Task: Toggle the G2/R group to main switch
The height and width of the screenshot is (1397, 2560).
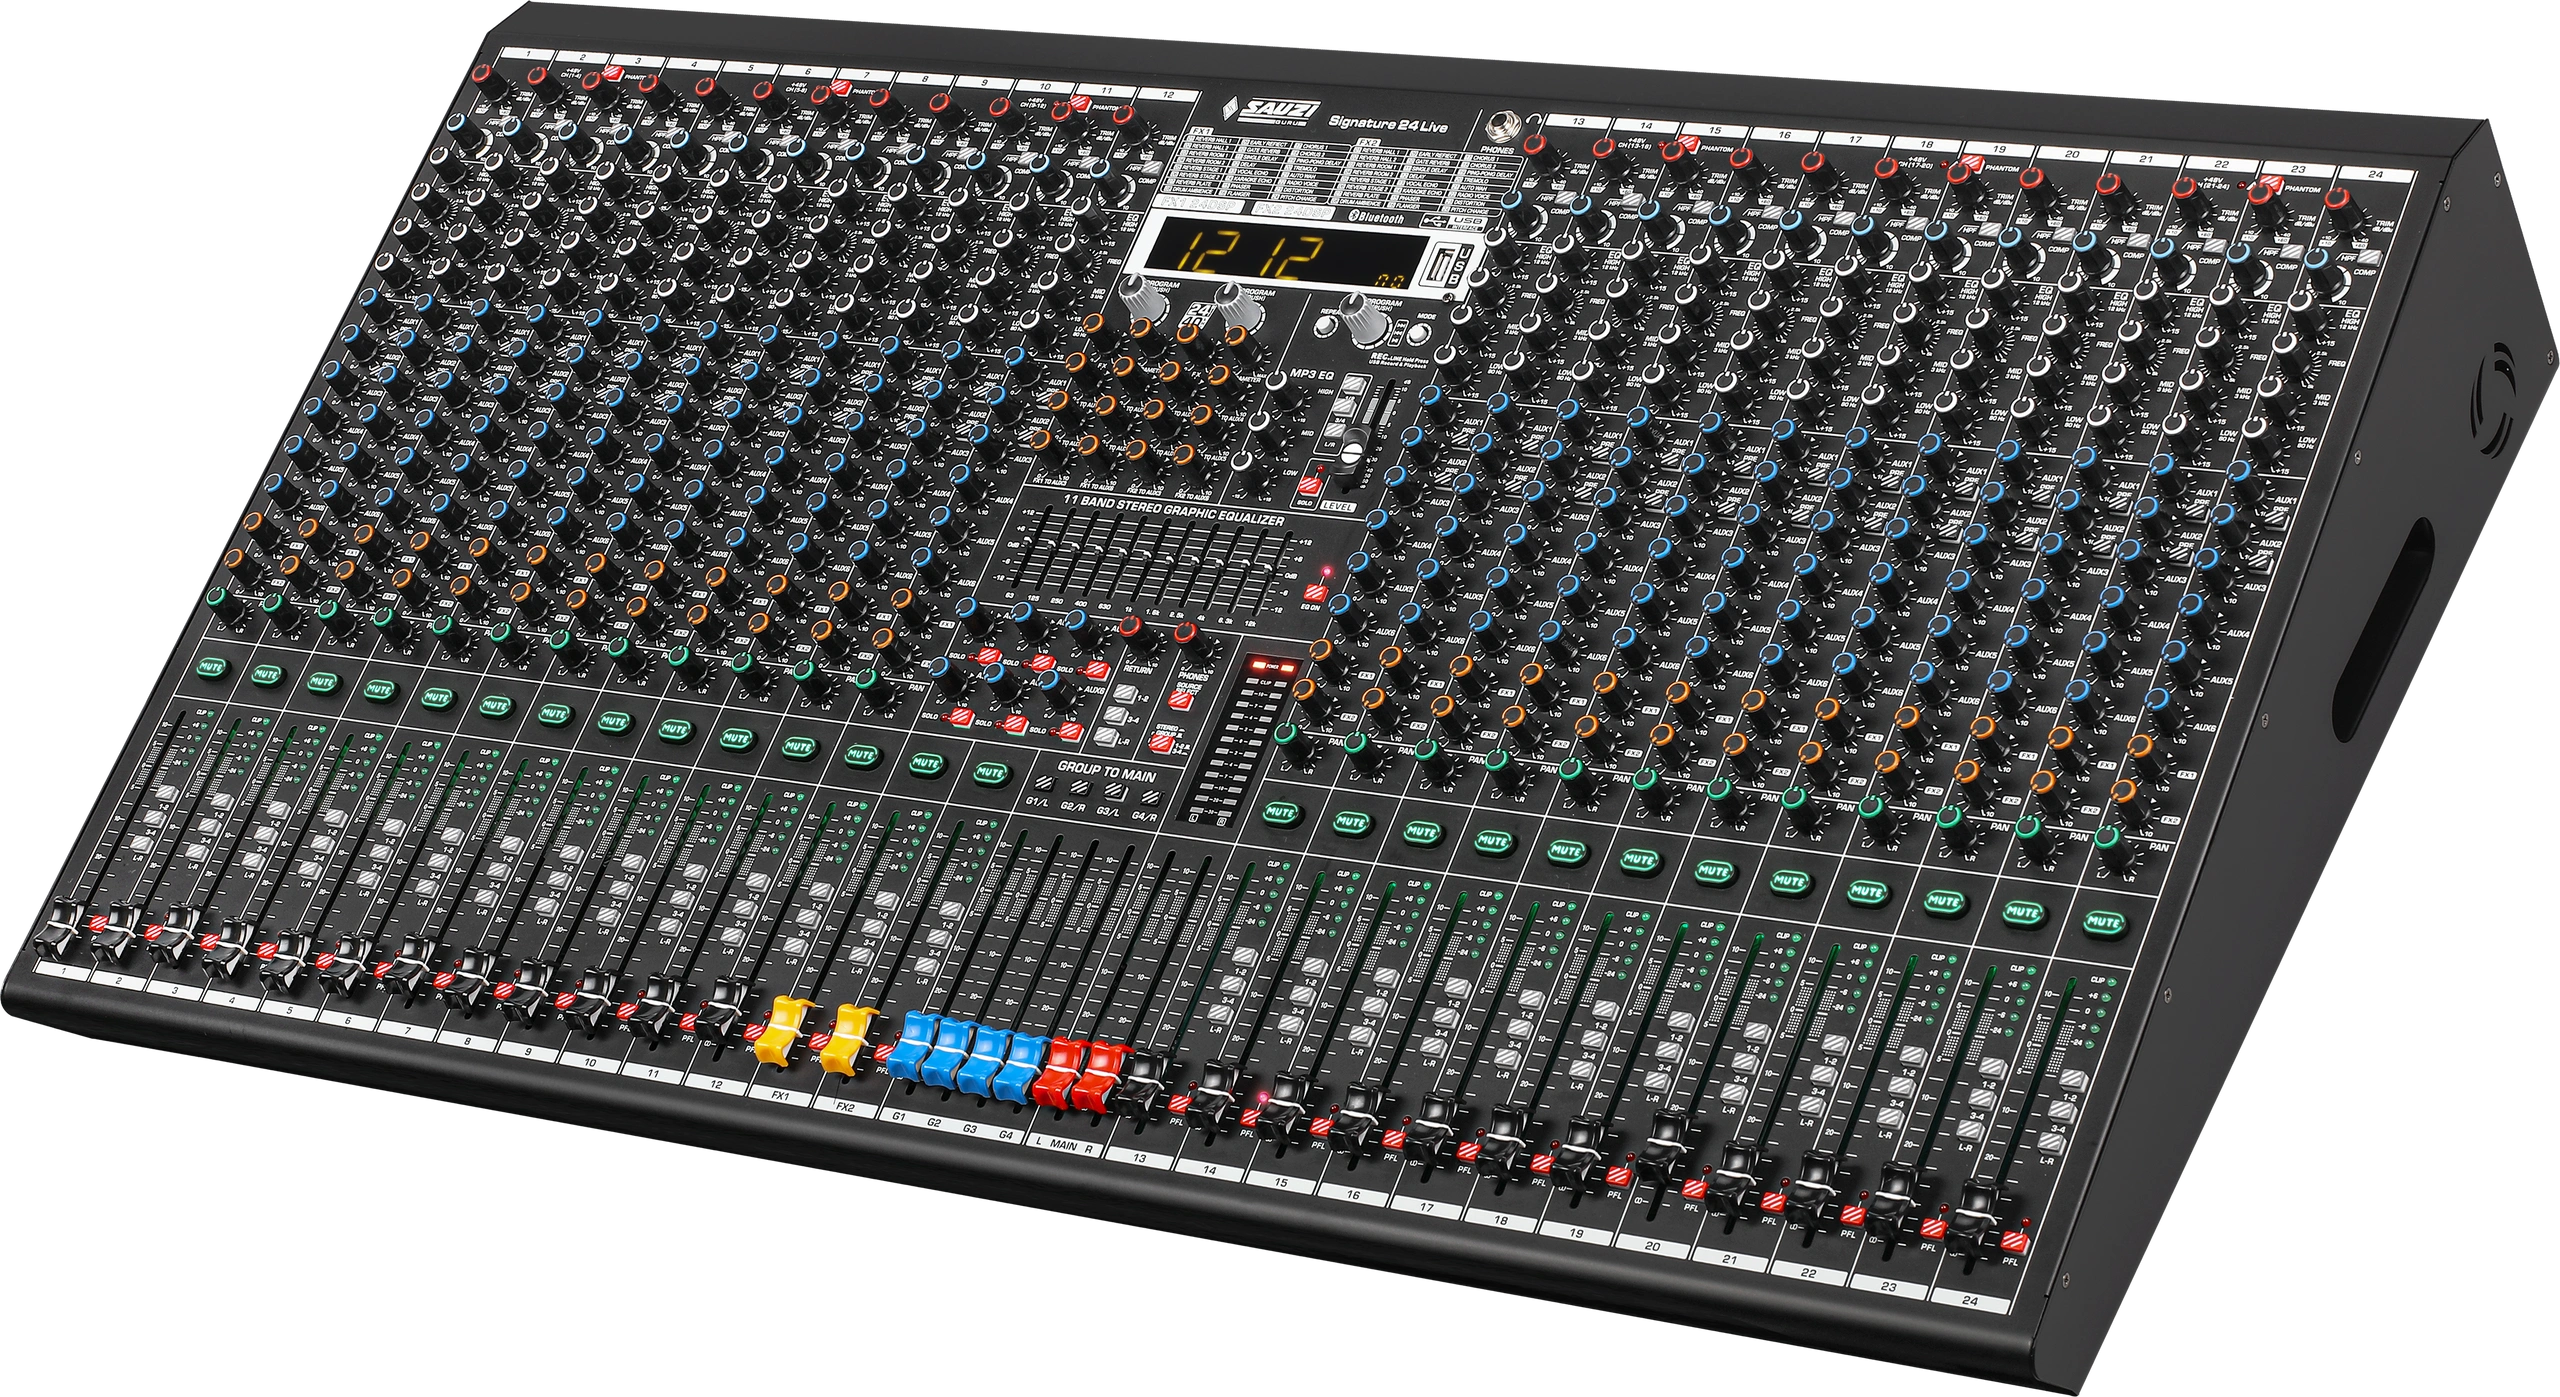Action: coord(1079,790)
